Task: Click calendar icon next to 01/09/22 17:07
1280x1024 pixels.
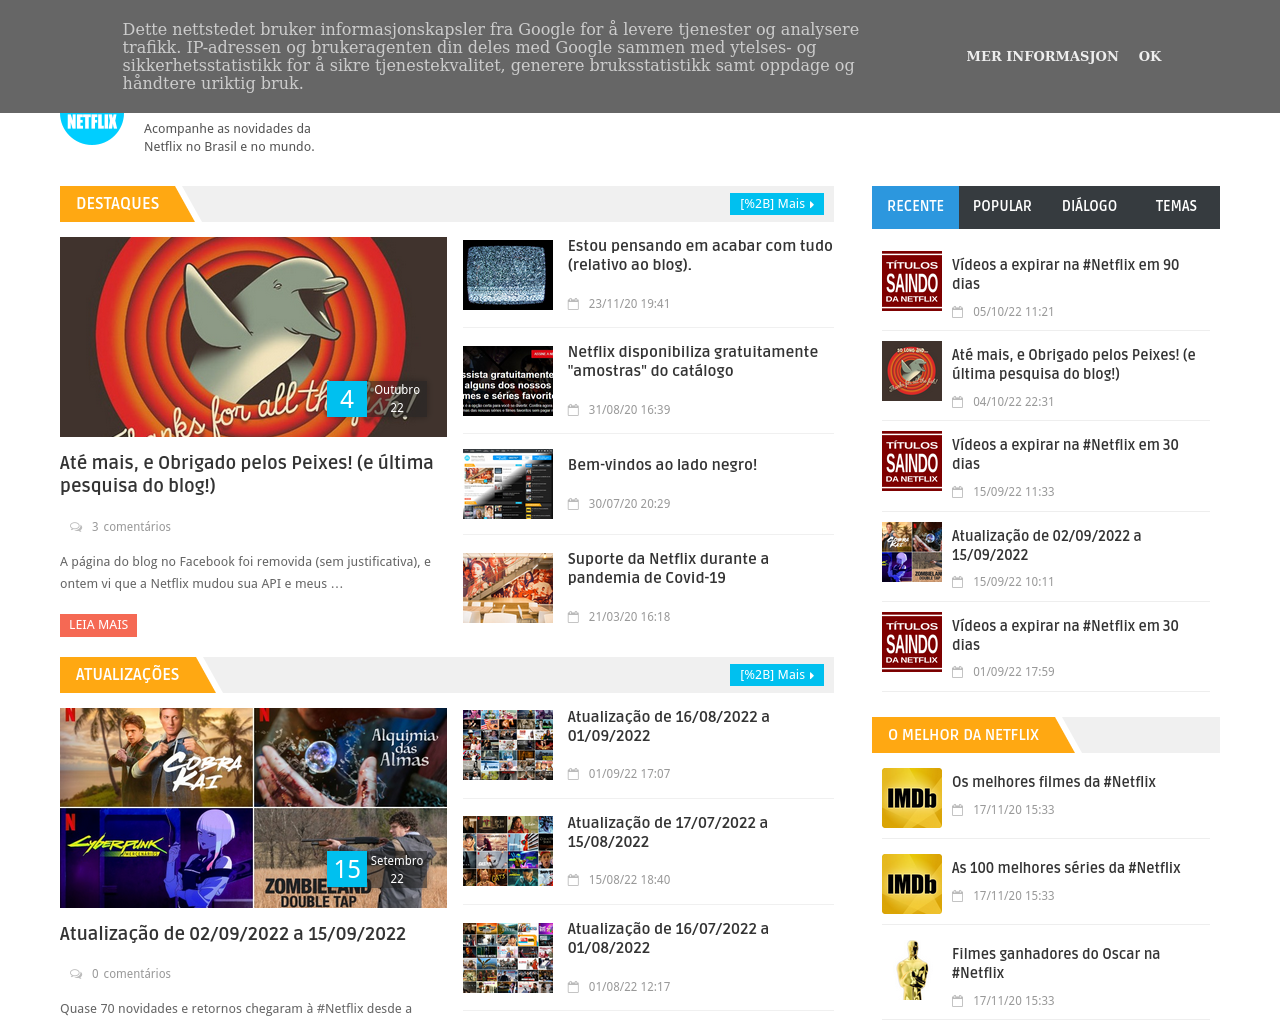Action: click(x=574, y=774)
